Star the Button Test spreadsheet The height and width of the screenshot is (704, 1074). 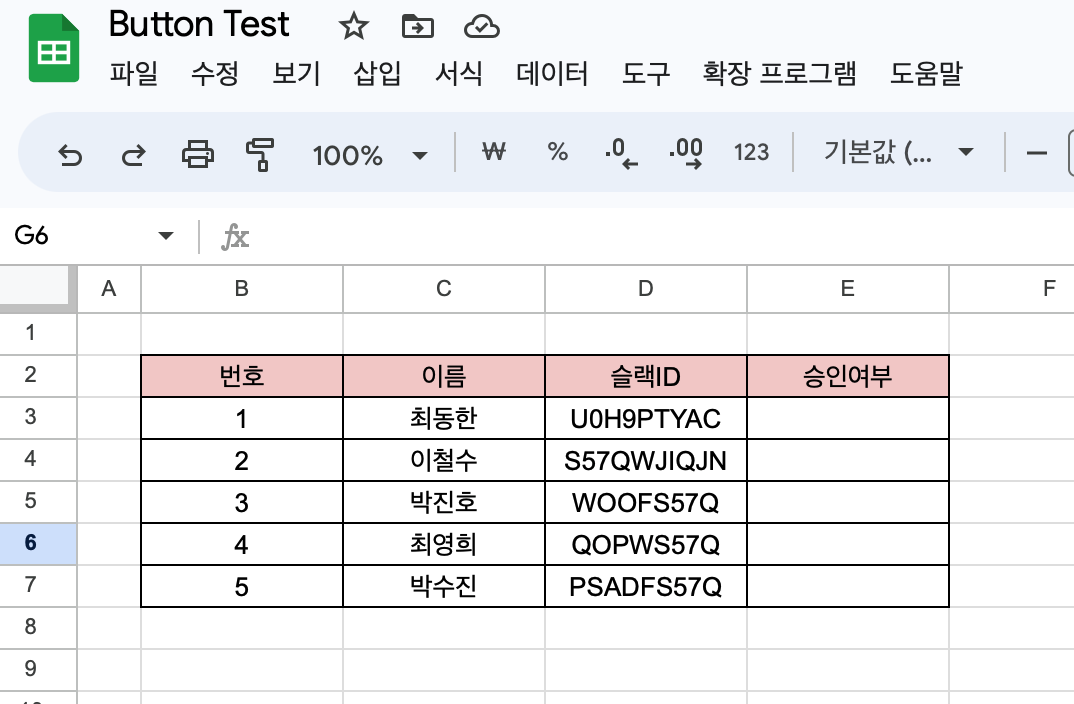coord(353,27)
